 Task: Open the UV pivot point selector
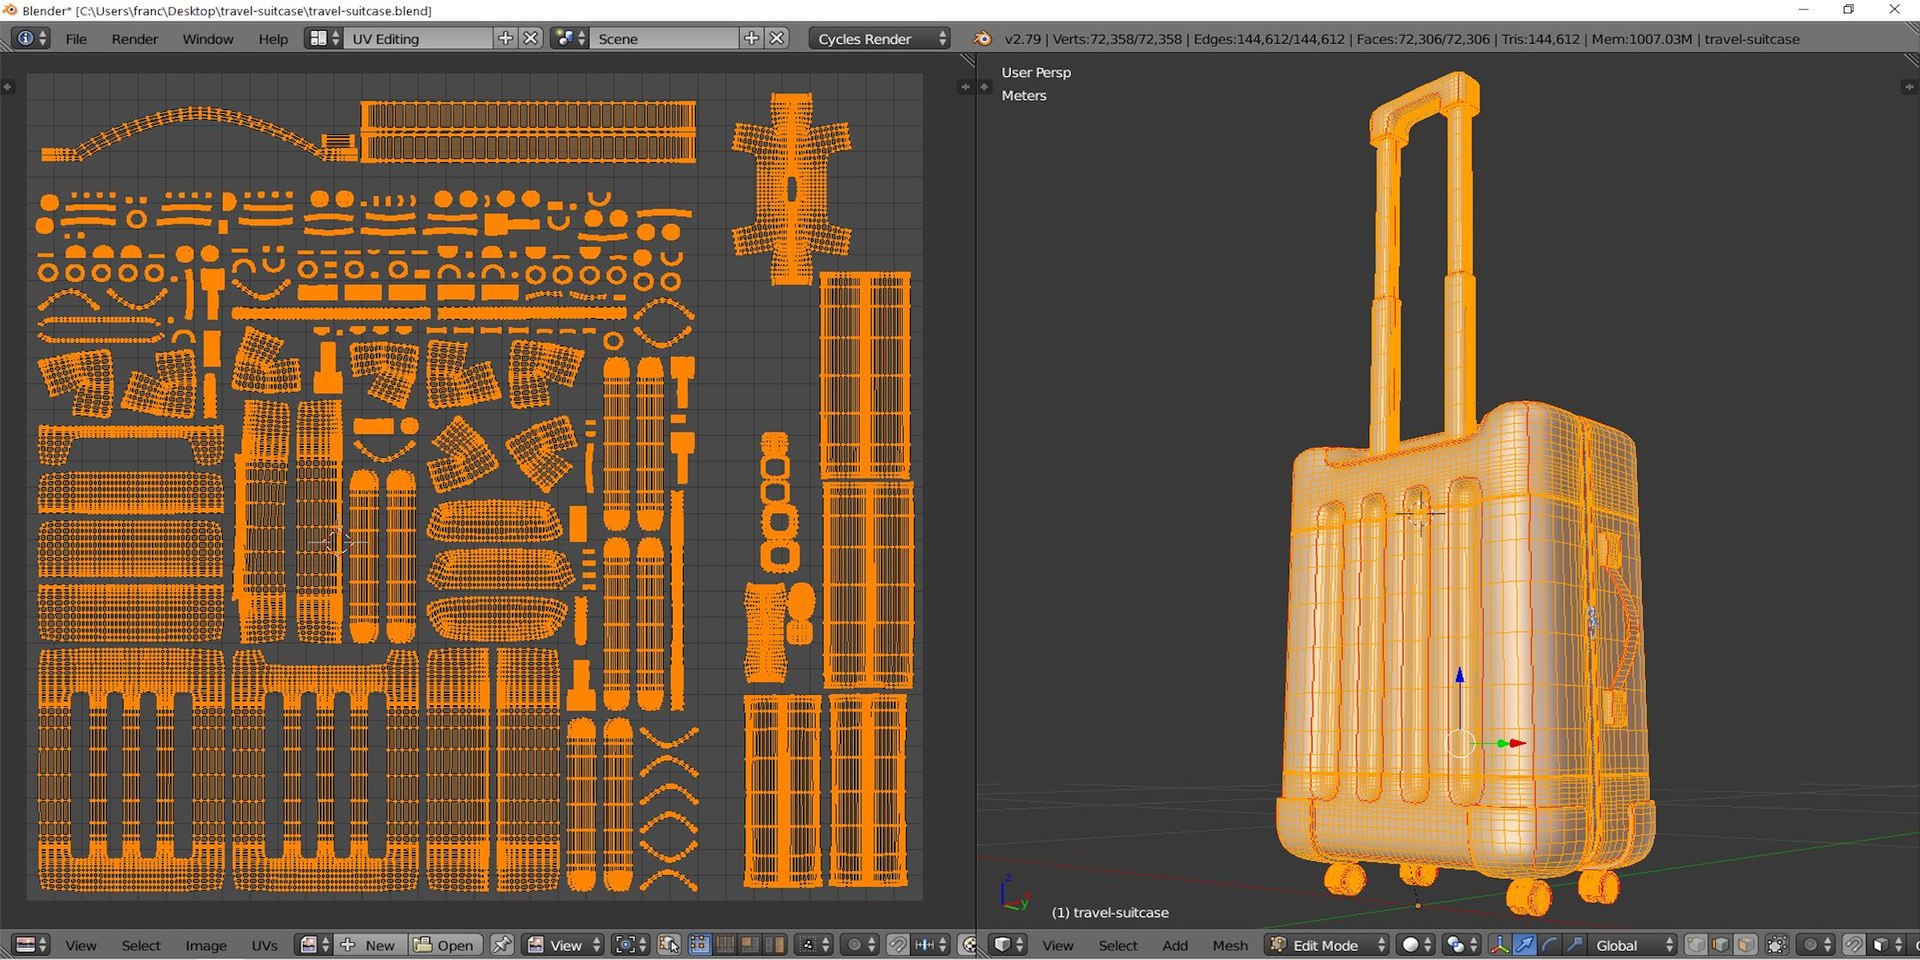630,944
